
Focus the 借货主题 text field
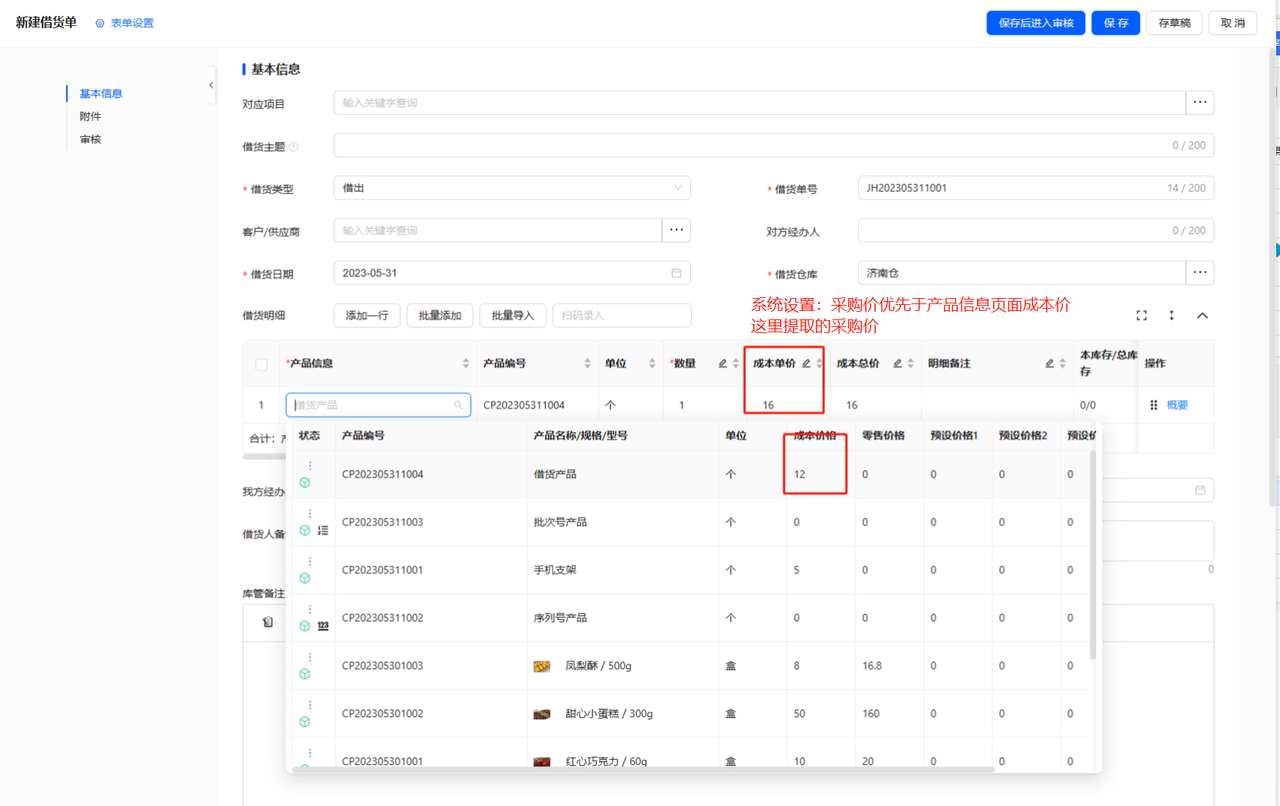coord(774,146)
